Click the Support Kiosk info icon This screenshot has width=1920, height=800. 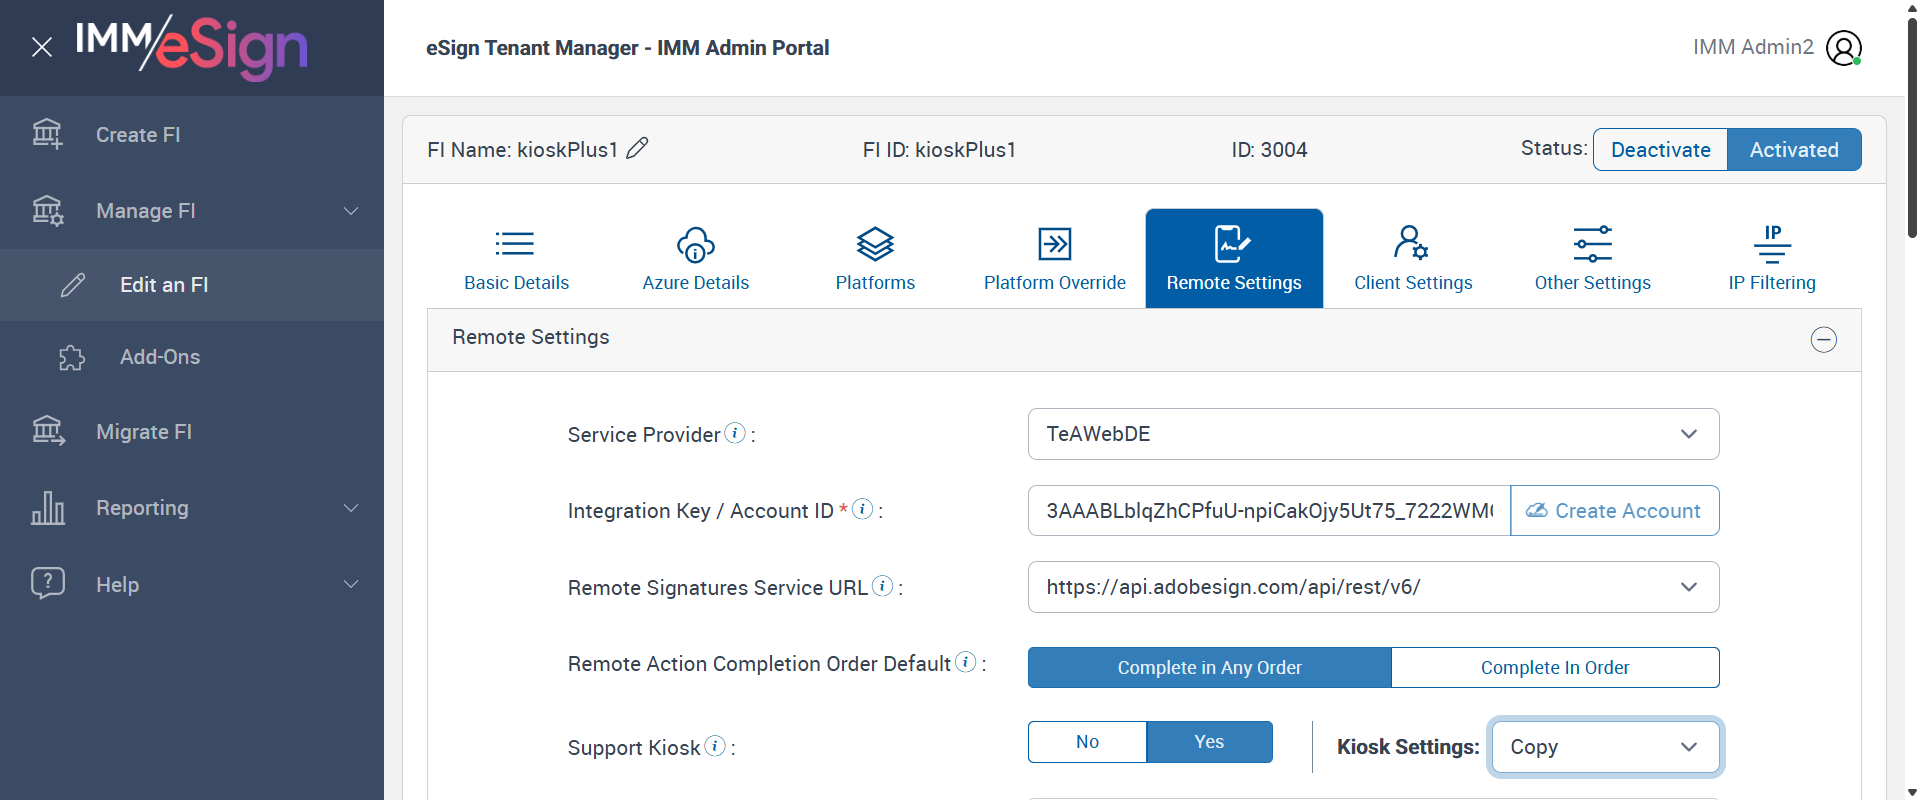click(x=715, y=746)
